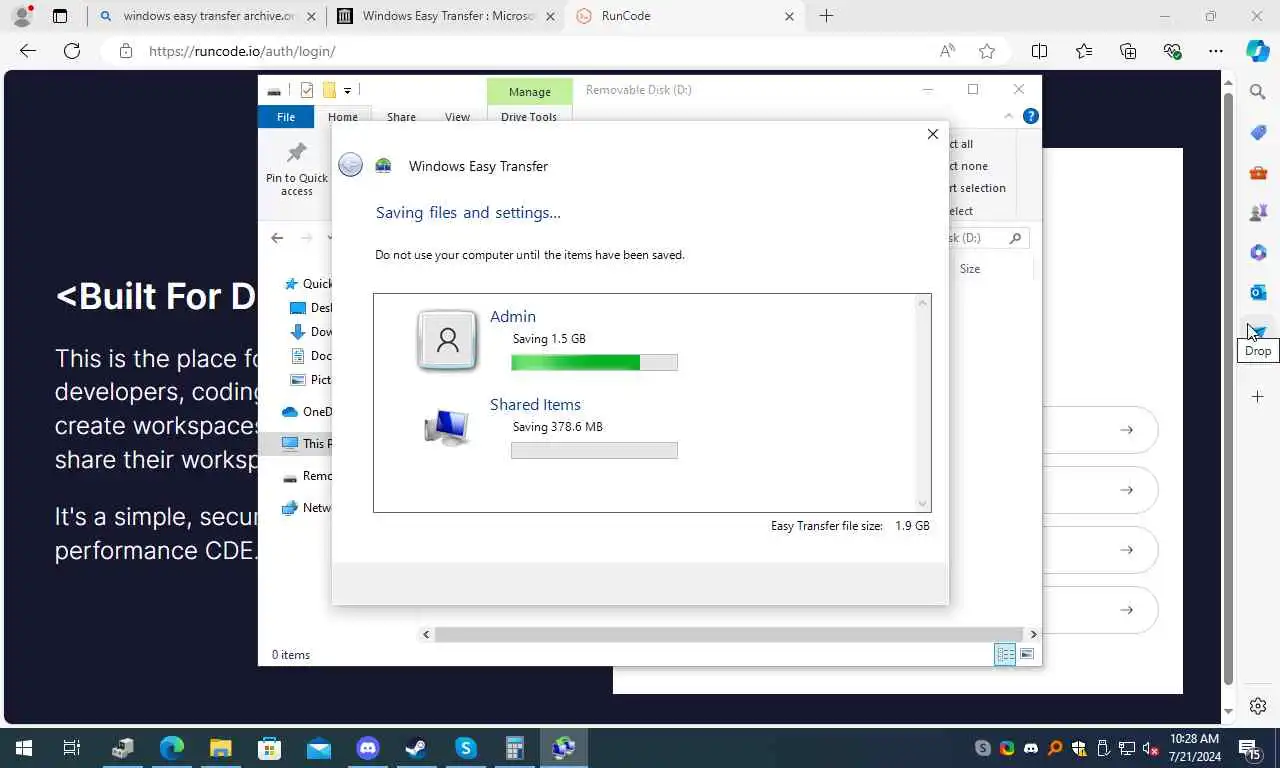
Task: Select OneDrive in Explorer navigation pane
Action: tap(309, 411)
